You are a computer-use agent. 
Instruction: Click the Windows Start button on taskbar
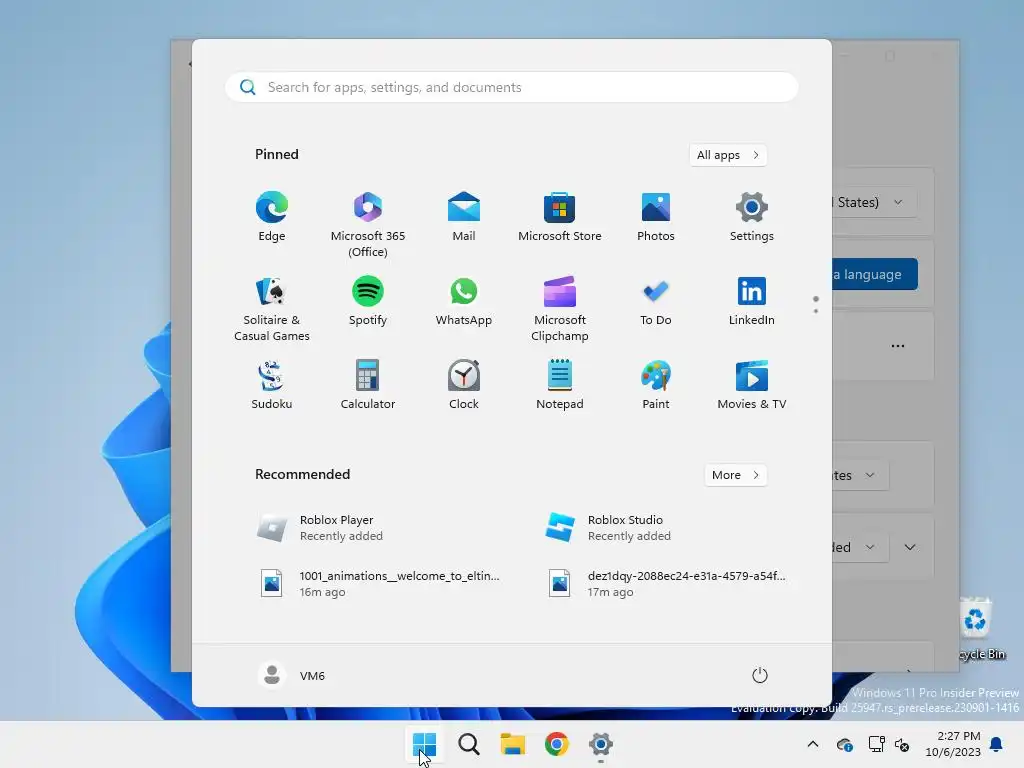pos(424,744)
